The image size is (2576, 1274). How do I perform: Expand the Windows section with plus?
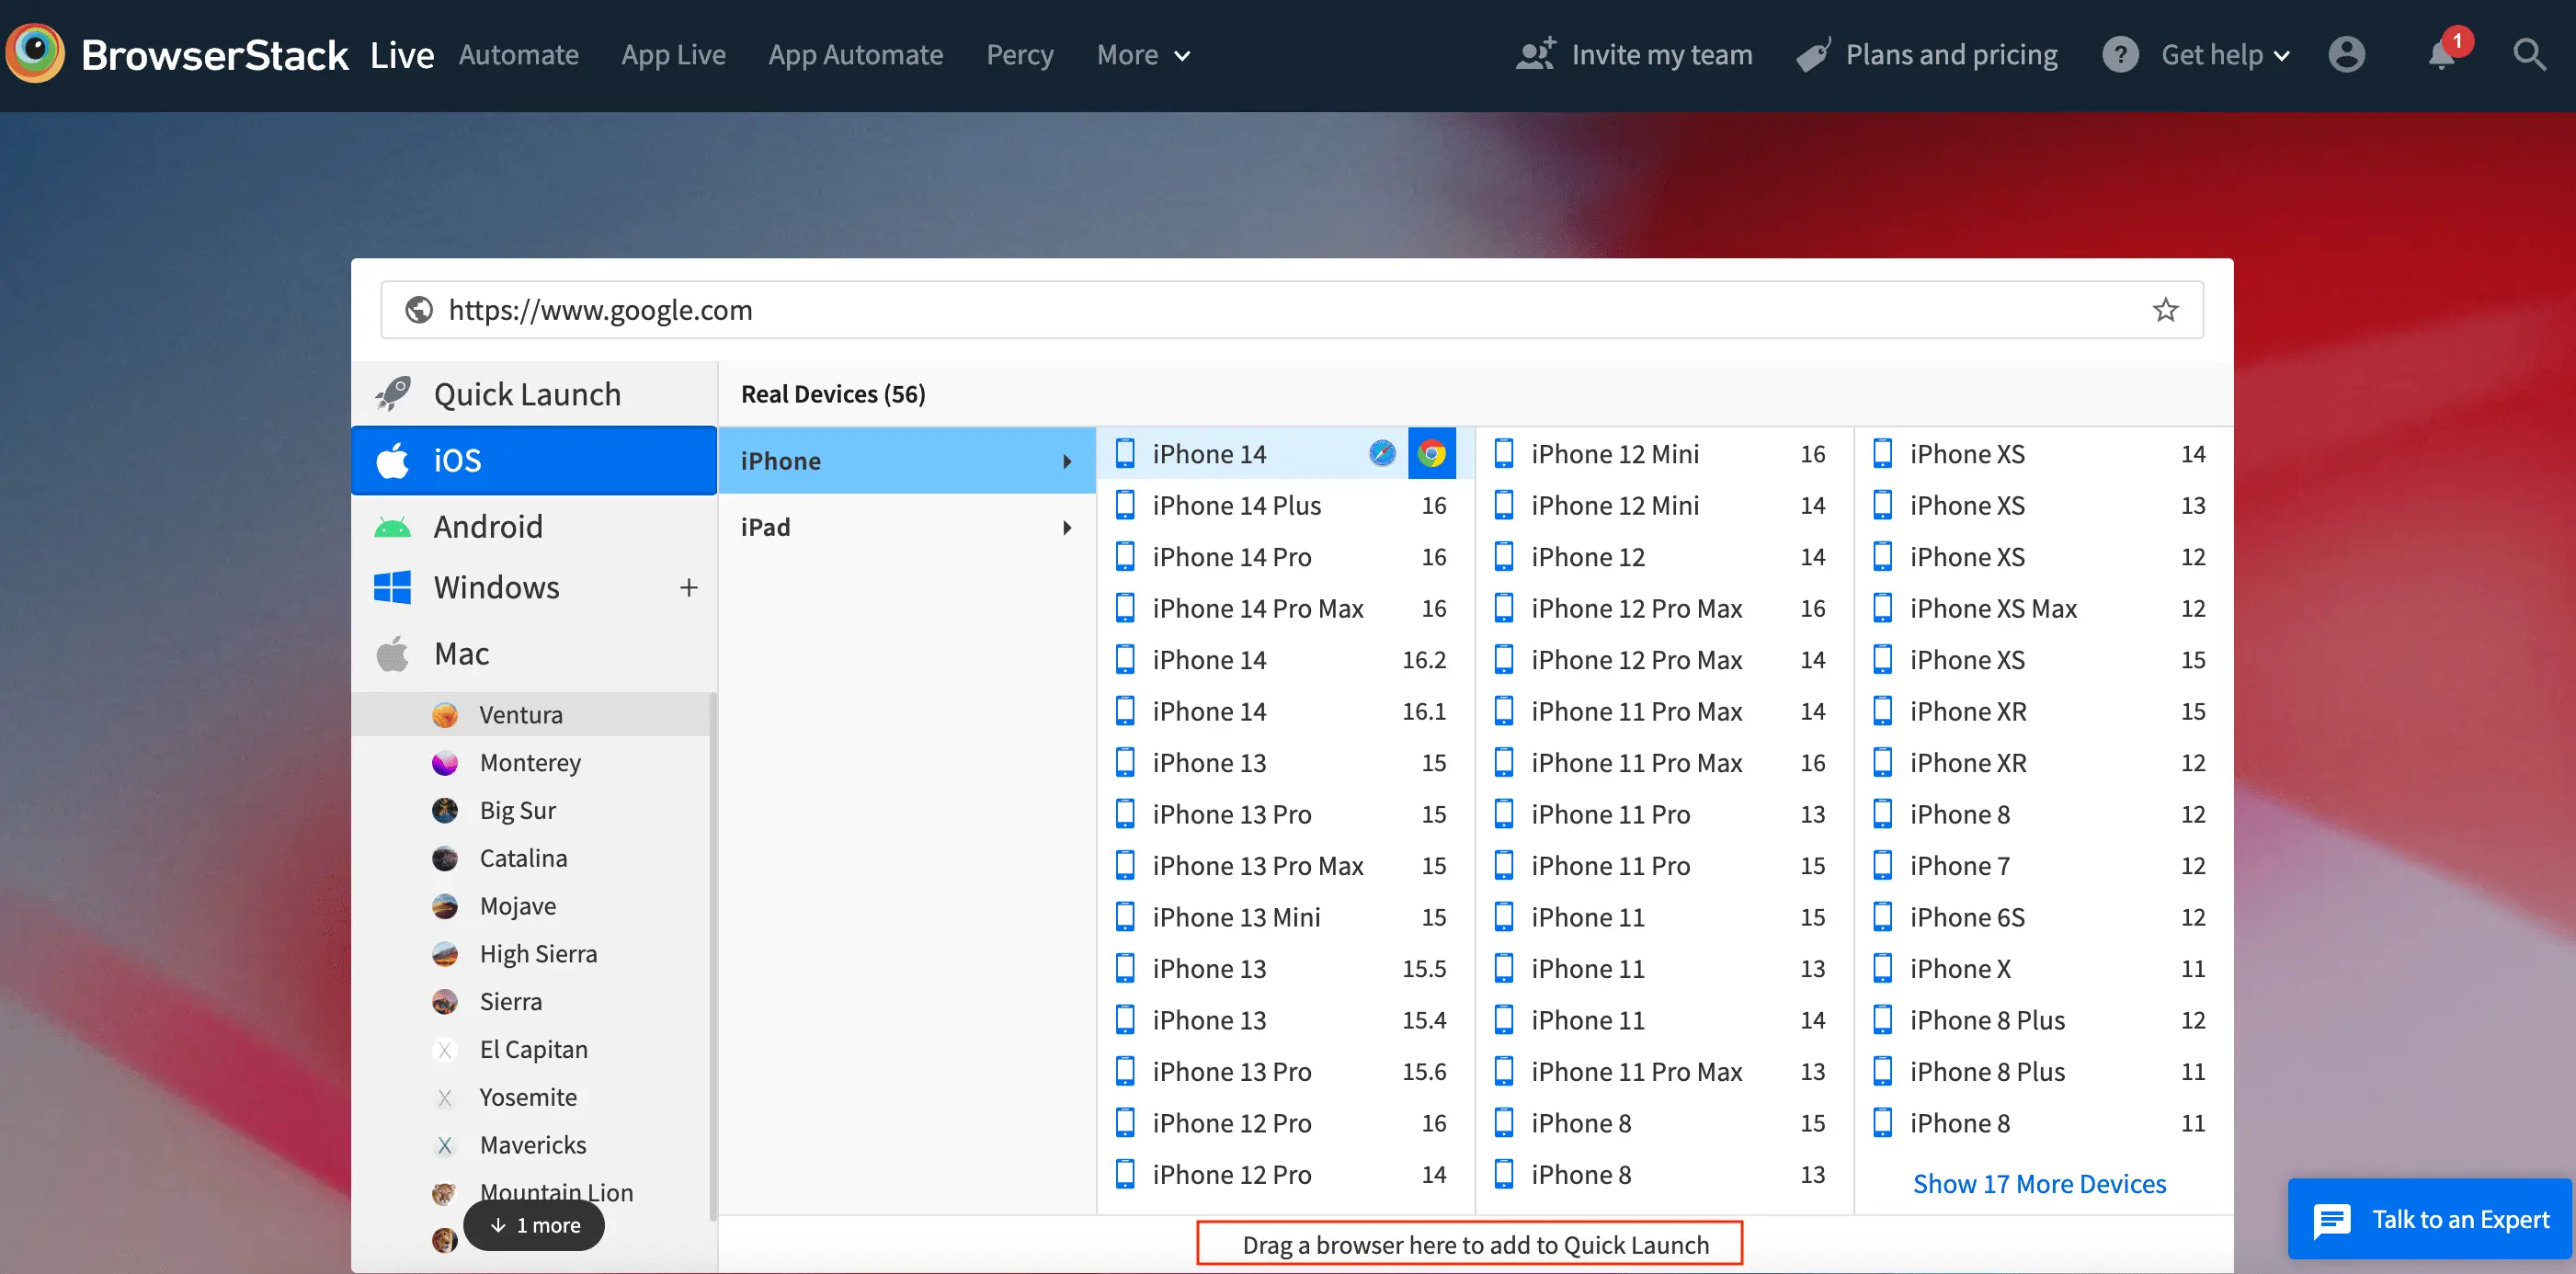pos(688,587)
